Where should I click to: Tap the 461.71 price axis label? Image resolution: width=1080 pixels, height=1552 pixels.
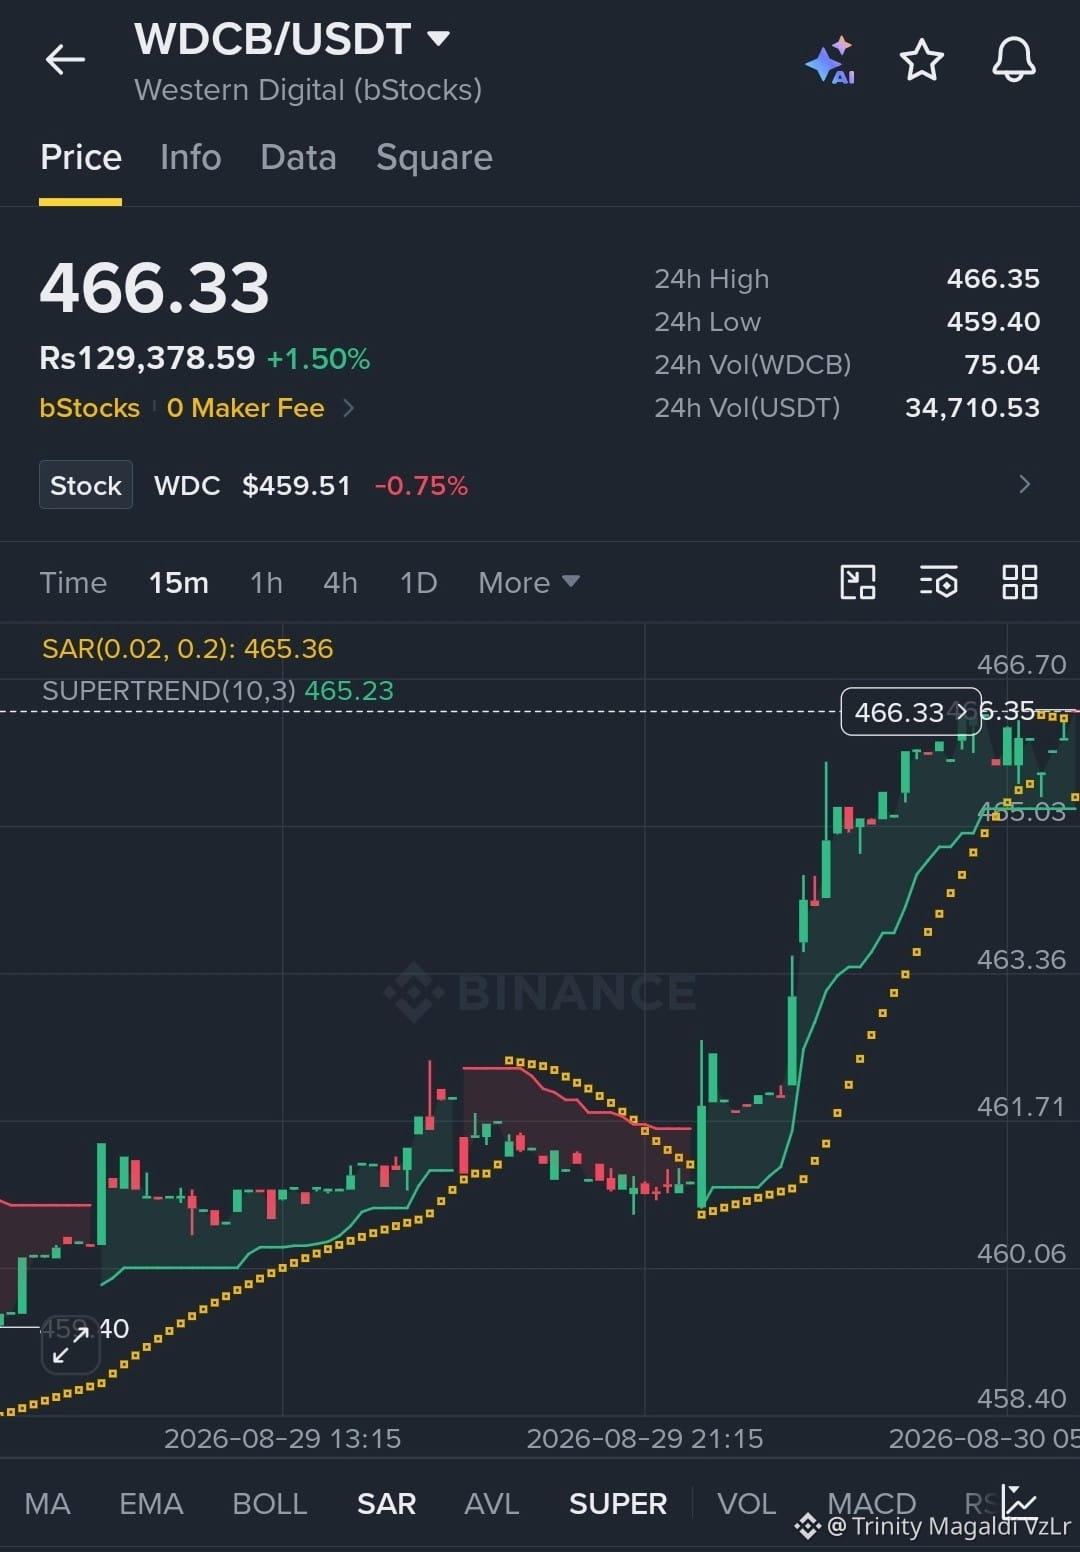[x=1021, y=1106]
